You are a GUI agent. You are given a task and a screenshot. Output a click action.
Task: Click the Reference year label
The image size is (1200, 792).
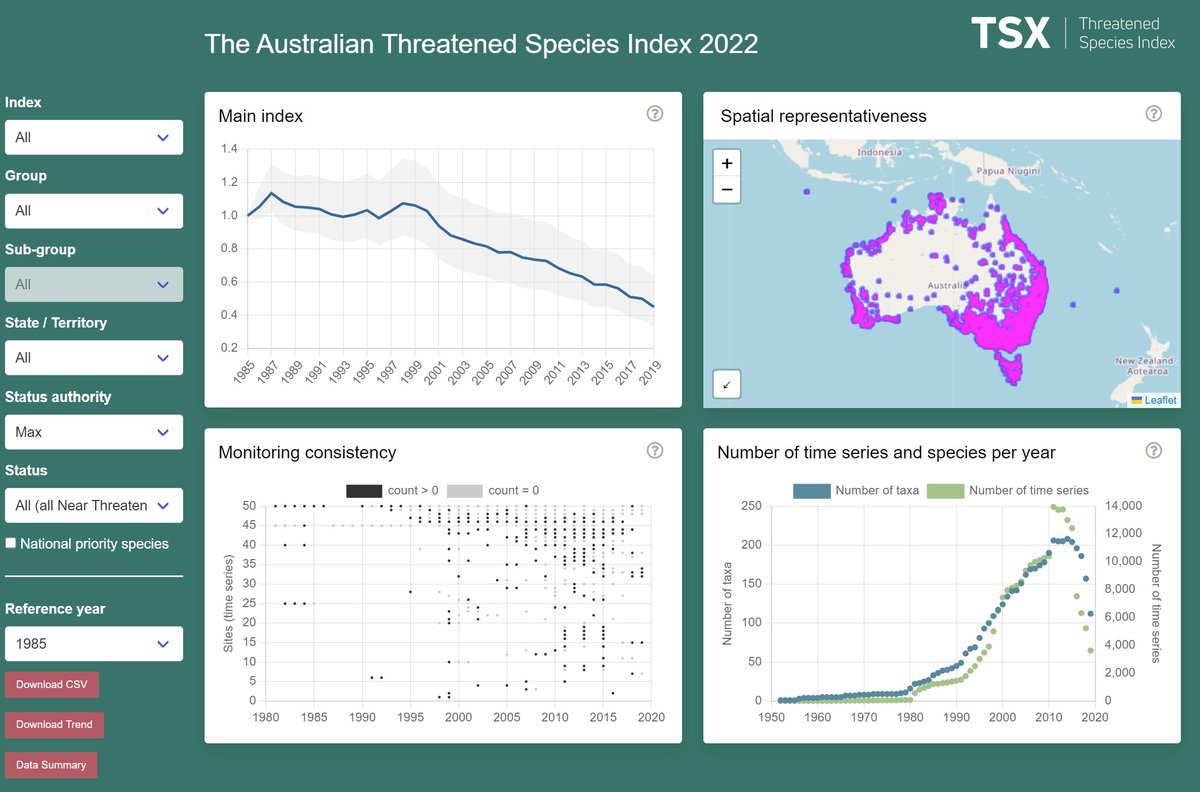click(x=55, y=609)
